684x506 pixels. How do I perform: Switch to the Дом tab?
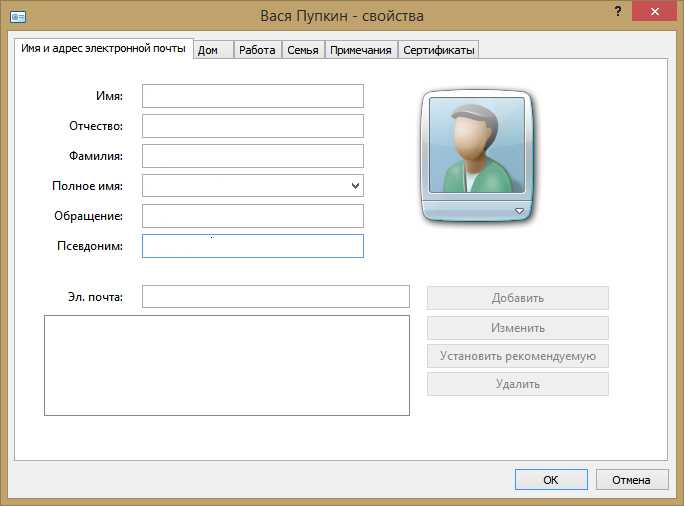click(213, 50)
